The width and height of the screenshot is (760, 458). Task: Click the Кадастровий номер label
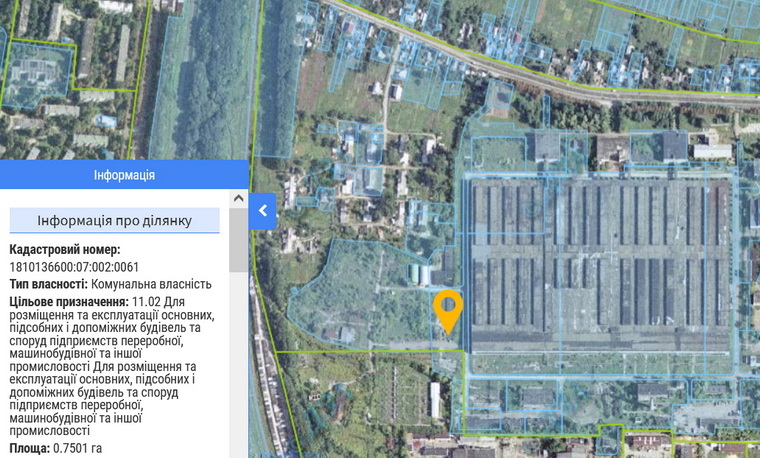click(x=65, y=250)
